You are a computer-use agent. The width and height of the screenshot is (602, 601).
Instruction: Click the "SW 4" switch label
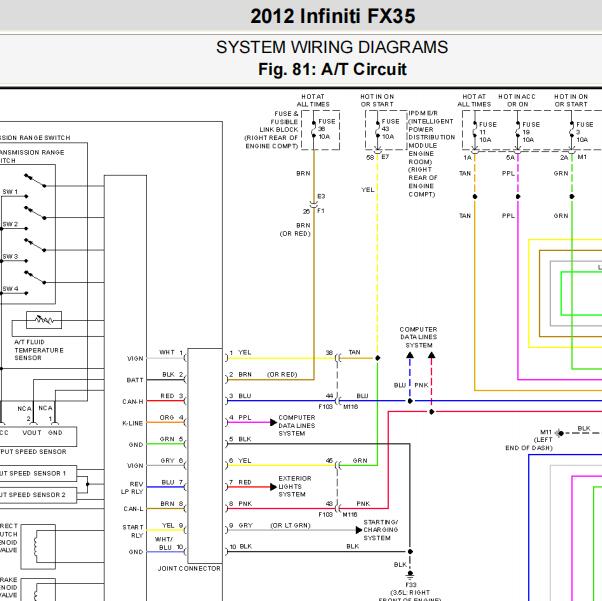pos(10,288)
